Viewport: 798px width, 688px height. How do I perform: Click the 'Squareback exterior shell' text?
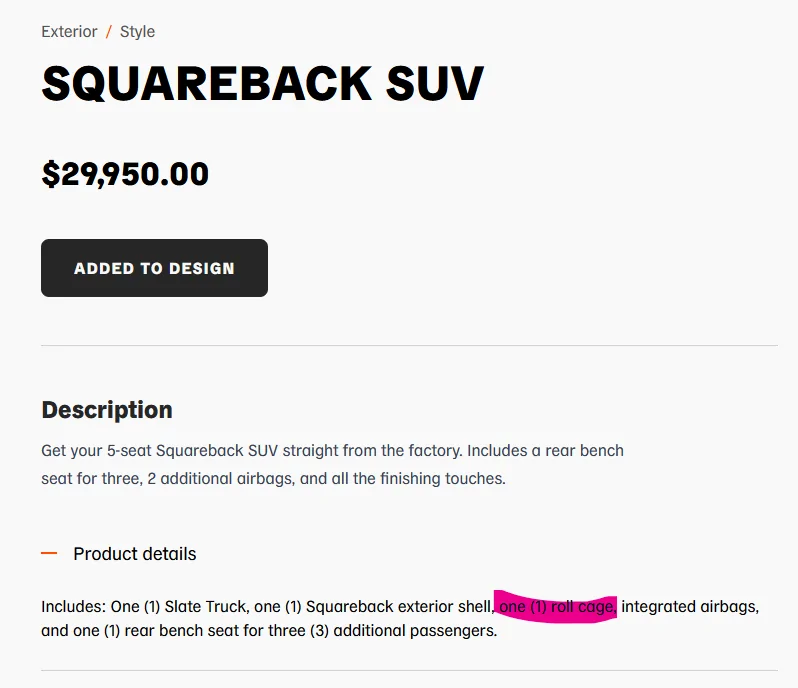tap(398, 607)
